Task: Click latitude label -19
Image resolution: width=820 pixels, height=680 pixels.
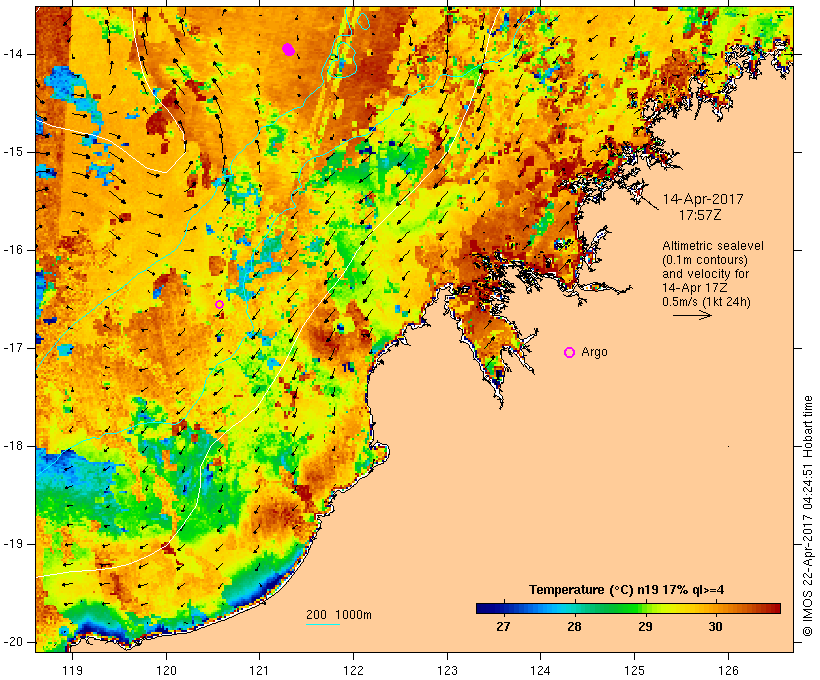Action: point(12,545)
